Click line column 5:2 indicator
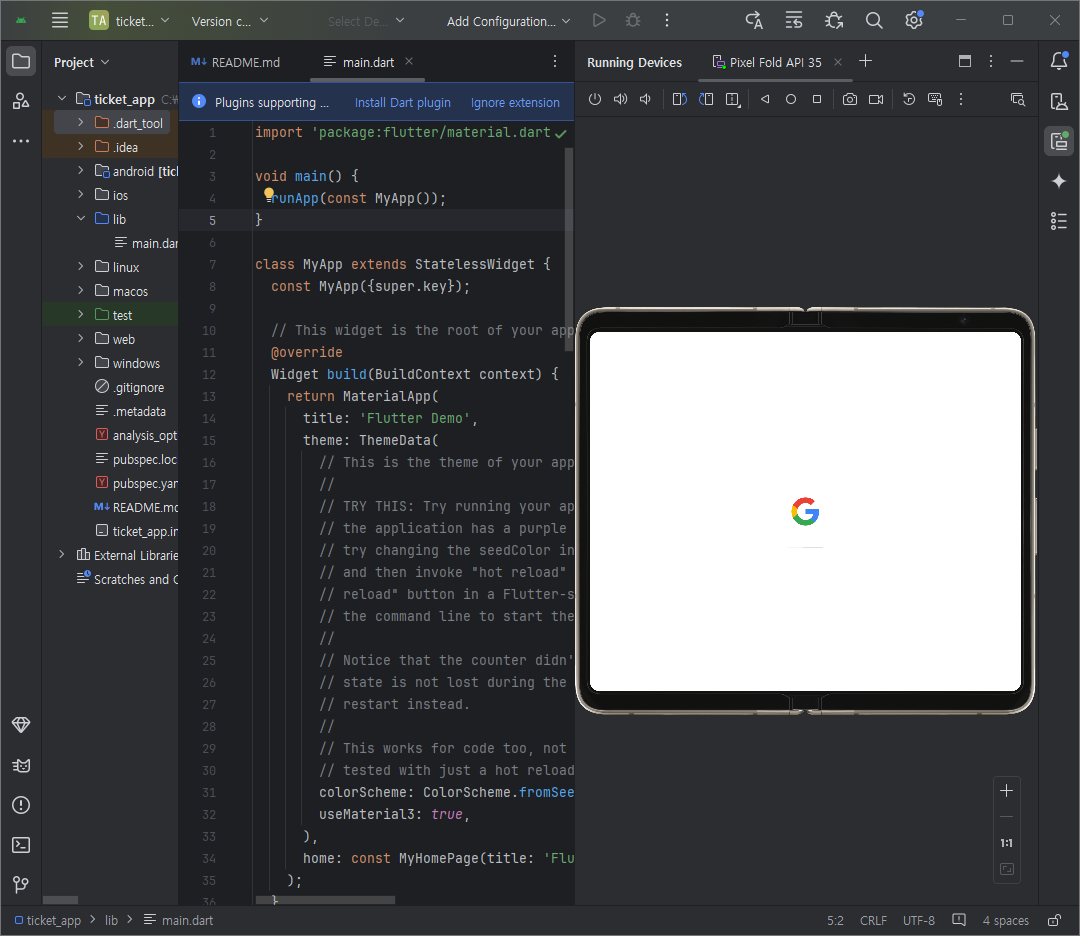 (835, 920)
